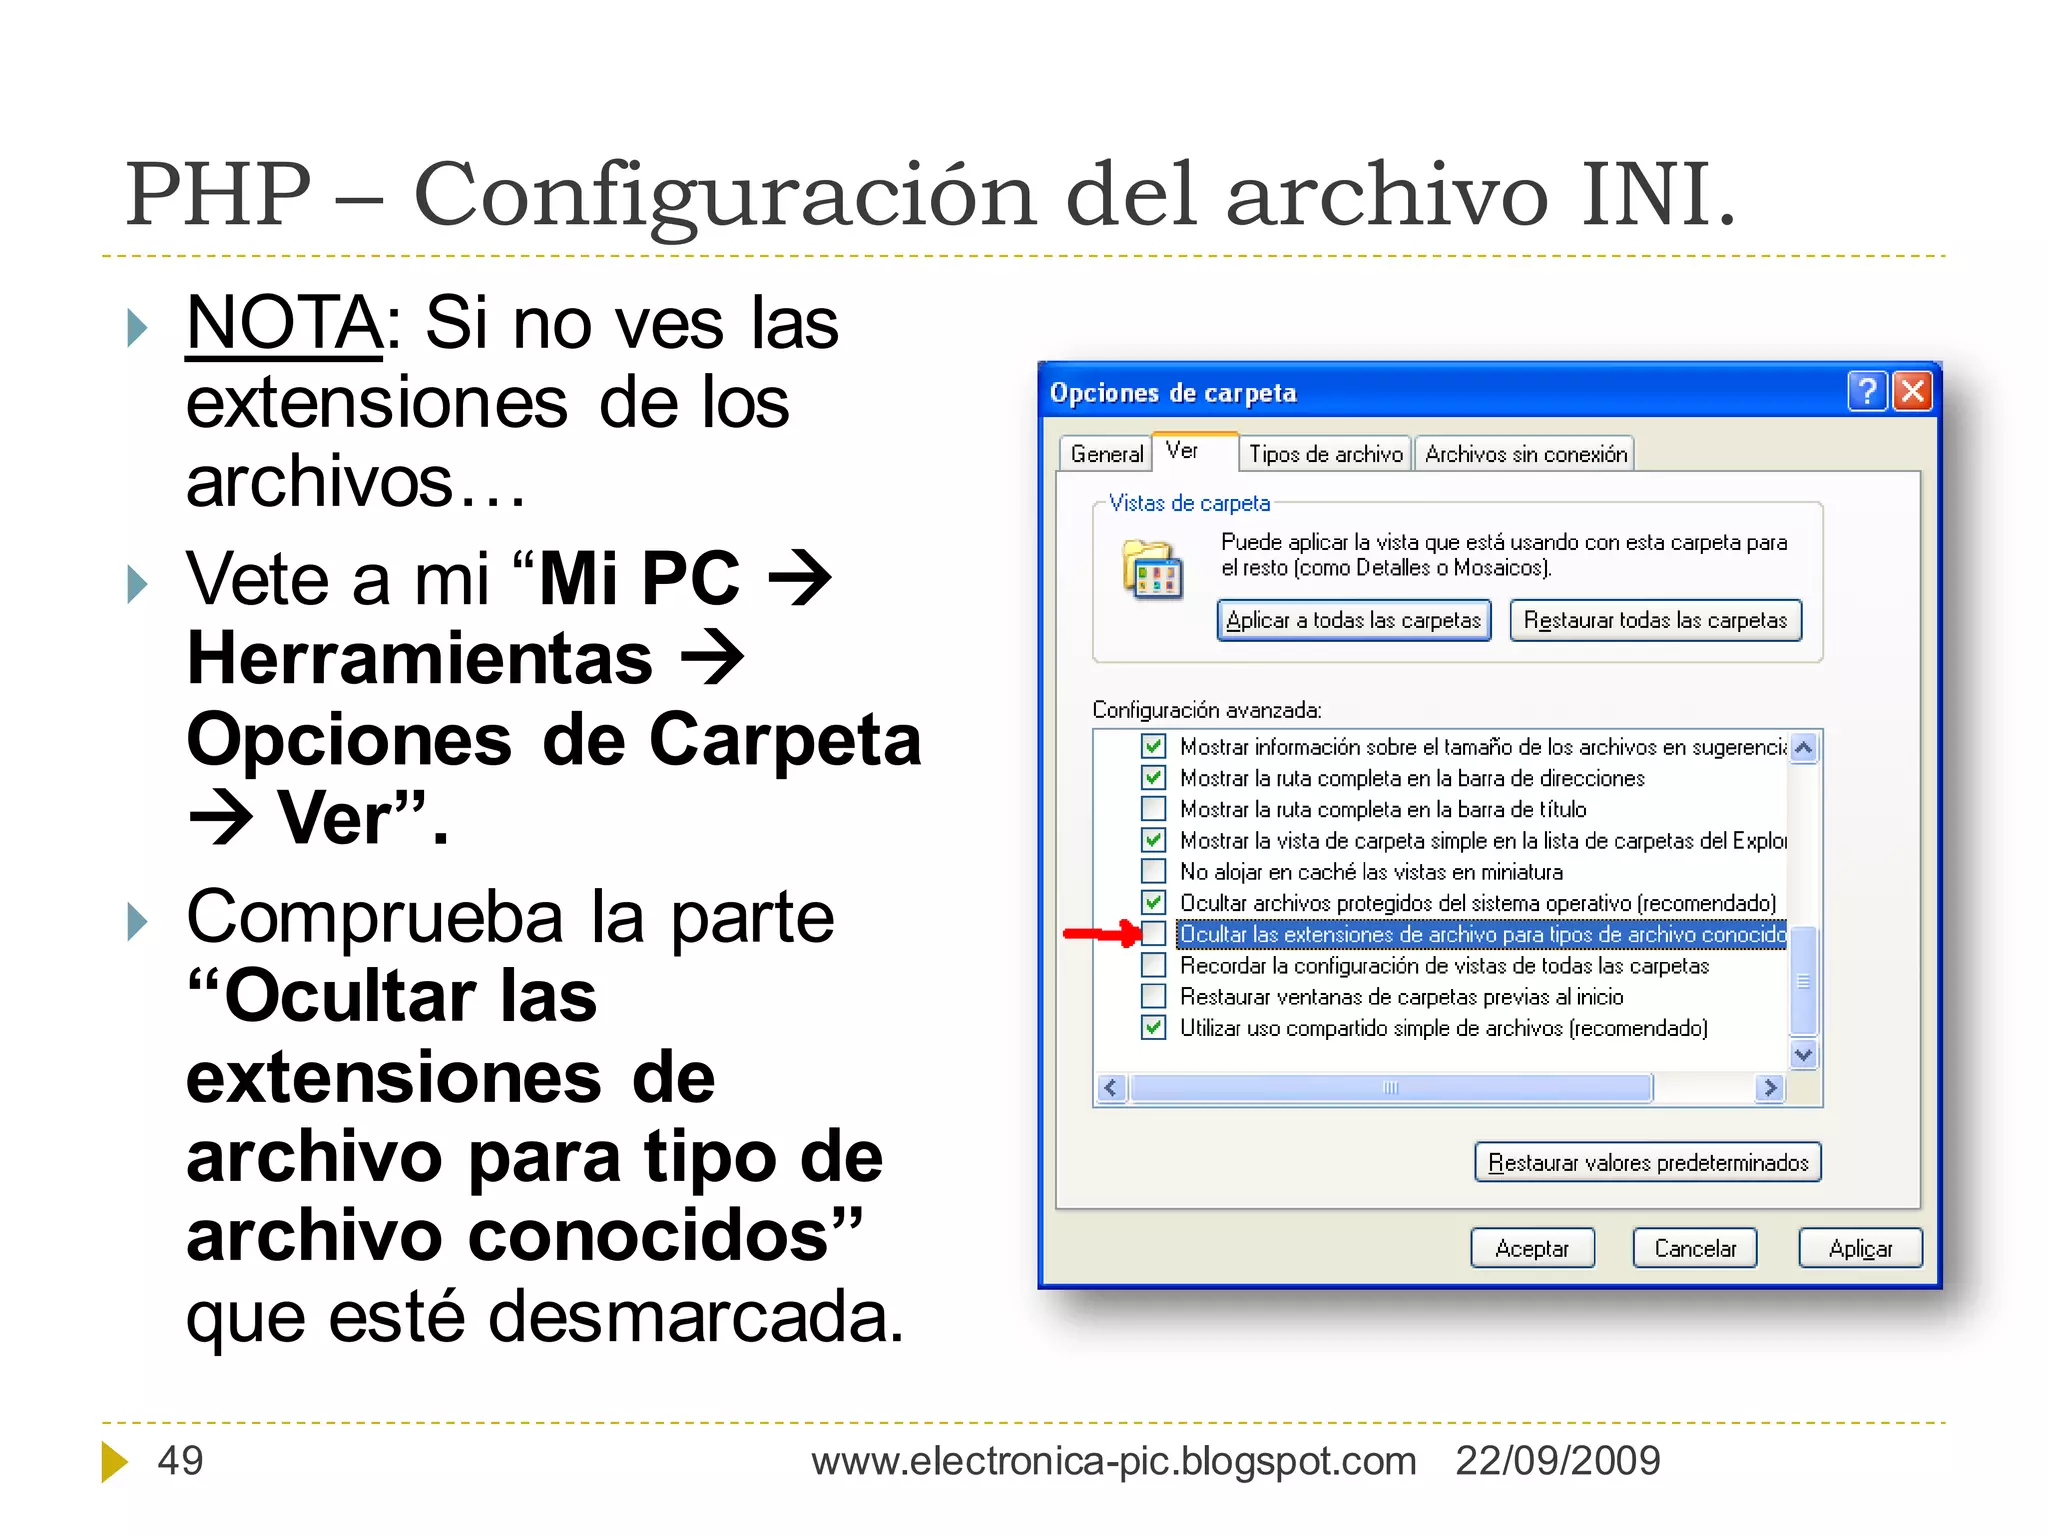
Task: Click Aplicar a todas las carpetas
Action: pyautogui.click(x=1354, y=620)
